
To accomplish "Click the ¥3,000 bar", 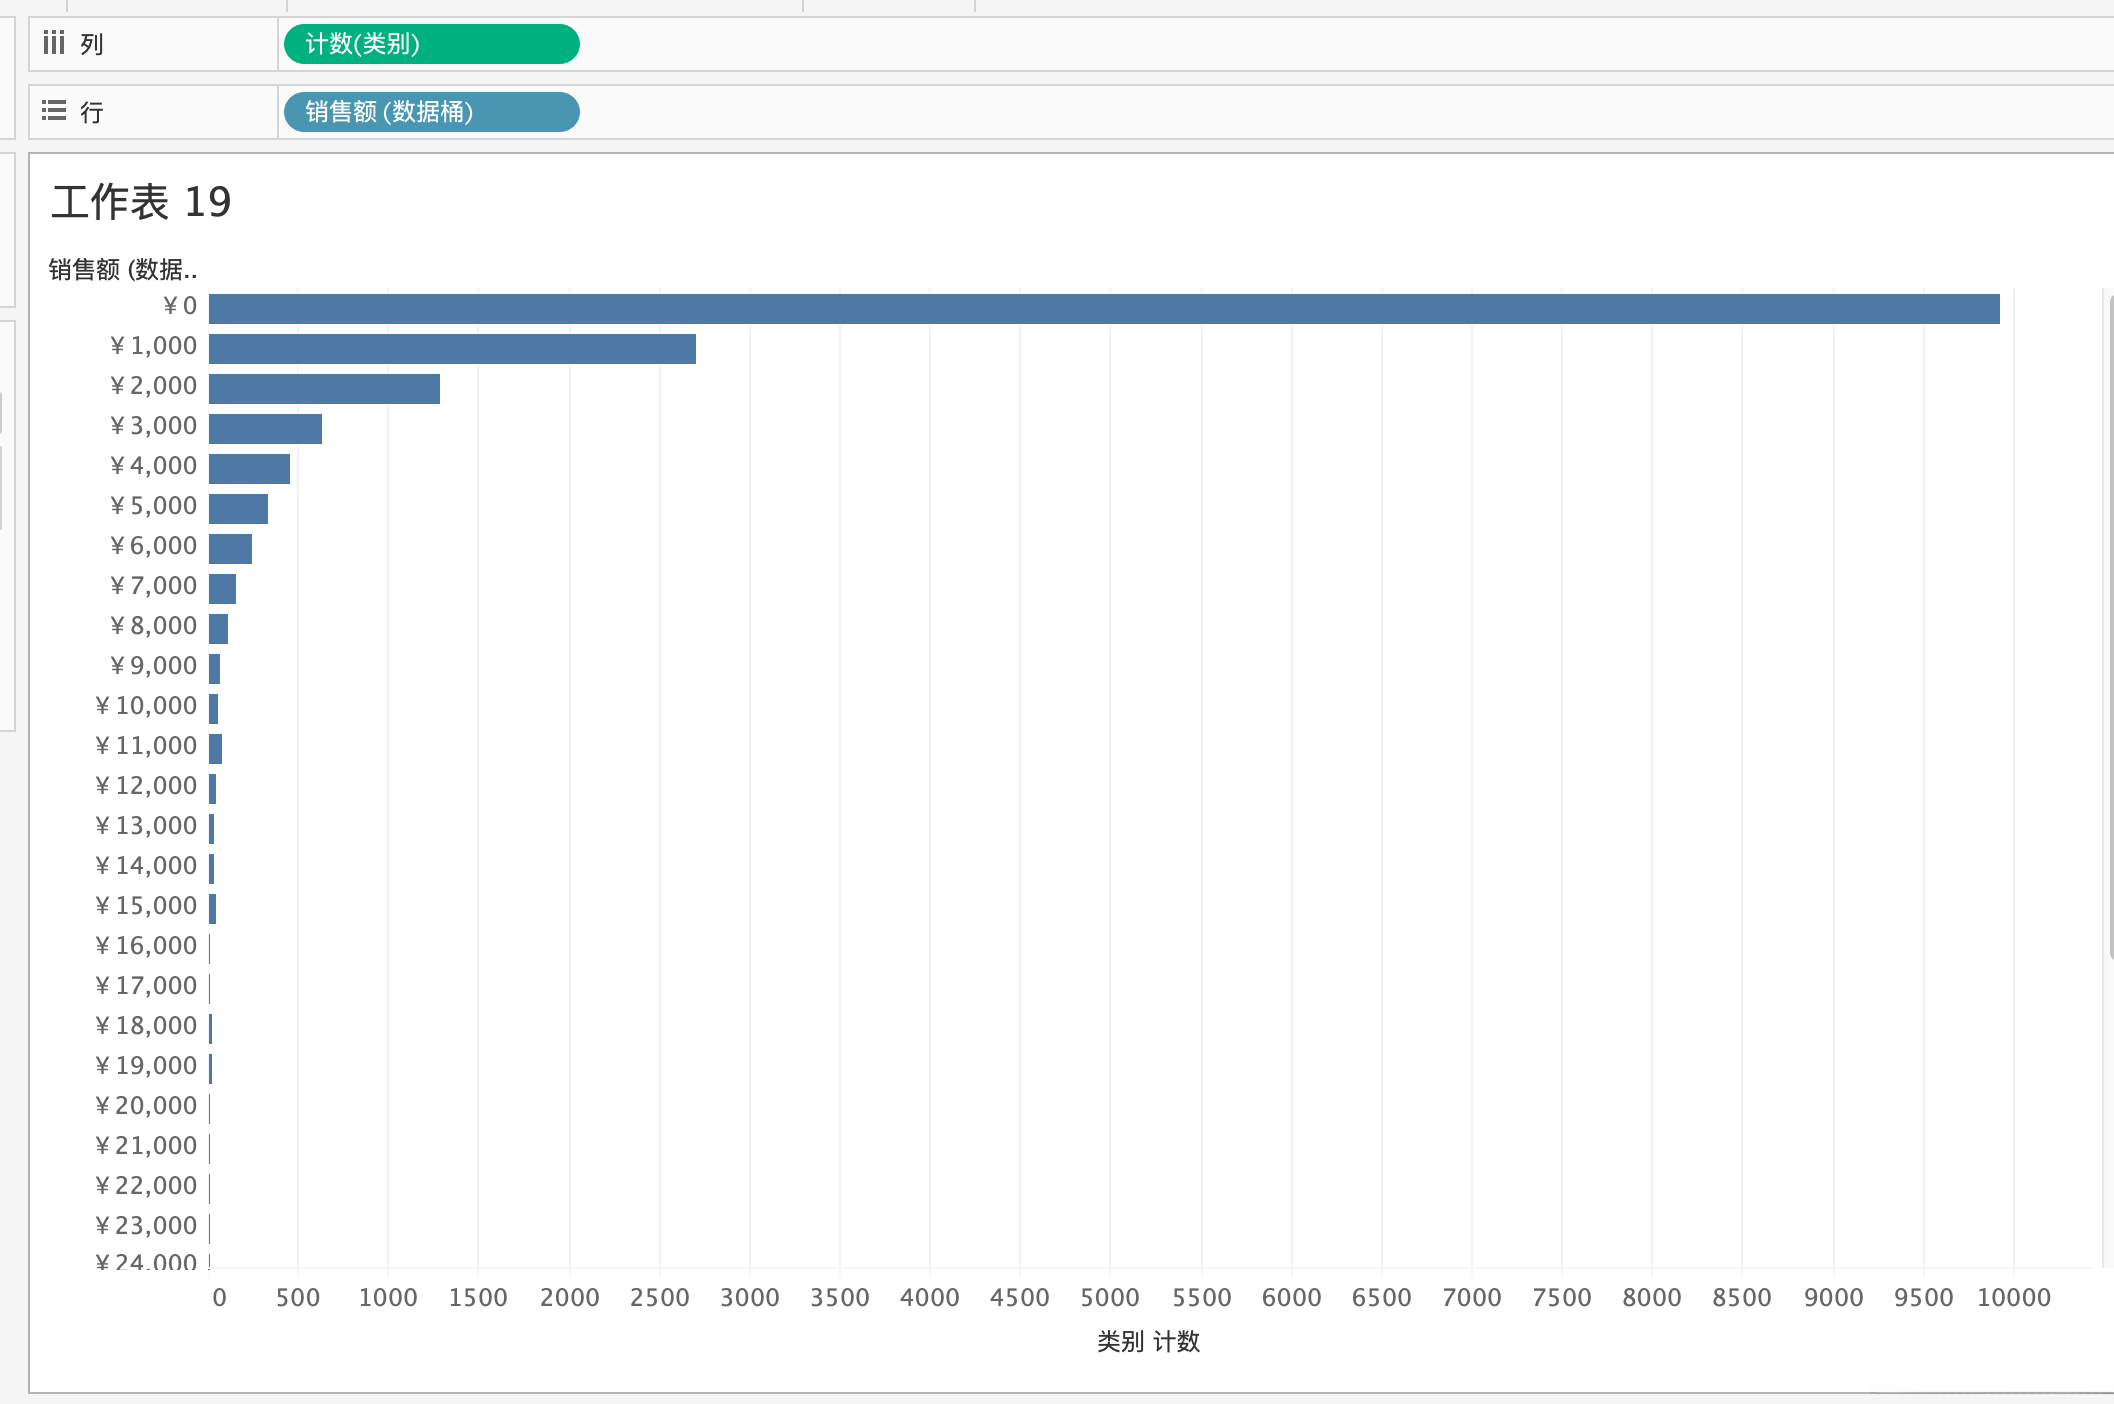I will [x=265, y=429].
